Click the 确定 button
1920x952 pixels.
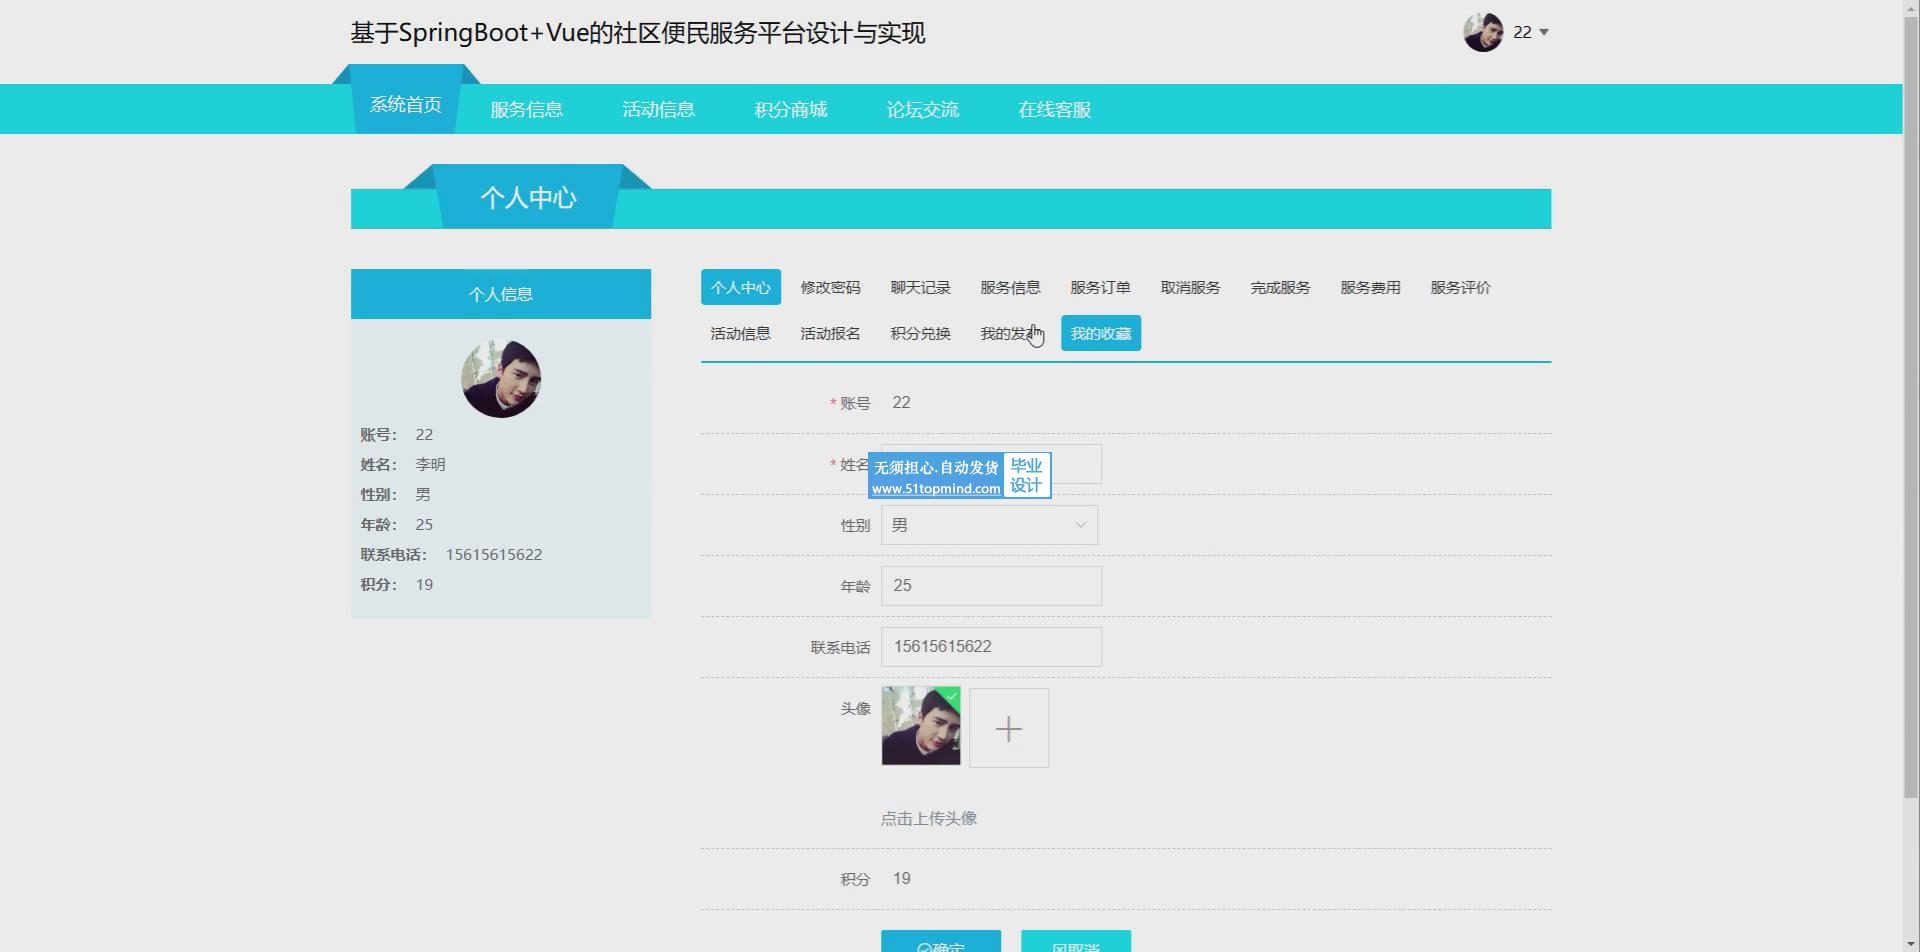pos(940,942)
